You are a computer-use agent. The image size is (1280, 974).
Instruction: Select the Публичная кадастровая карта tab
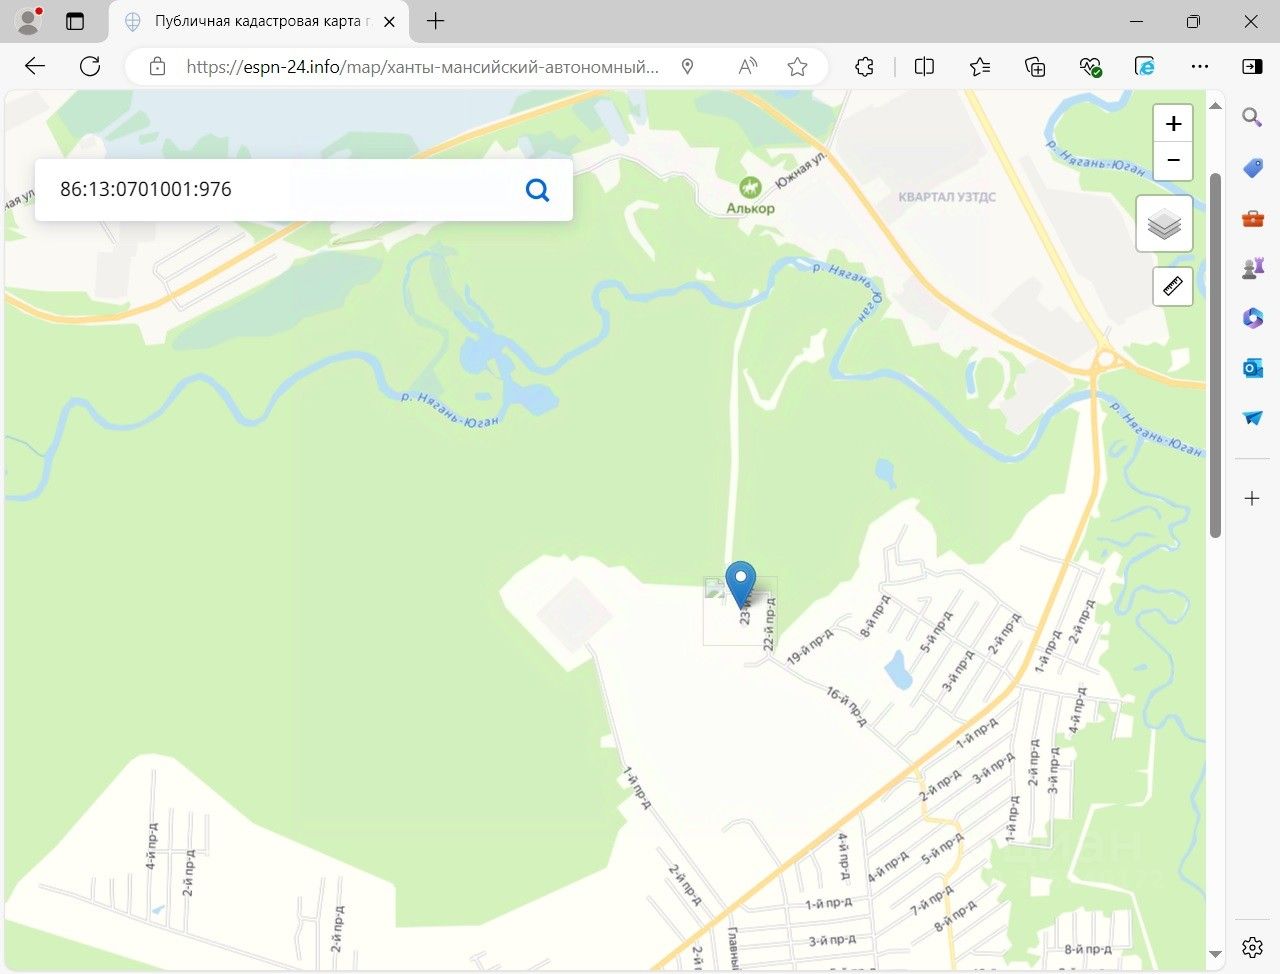[x=258, y=21]
